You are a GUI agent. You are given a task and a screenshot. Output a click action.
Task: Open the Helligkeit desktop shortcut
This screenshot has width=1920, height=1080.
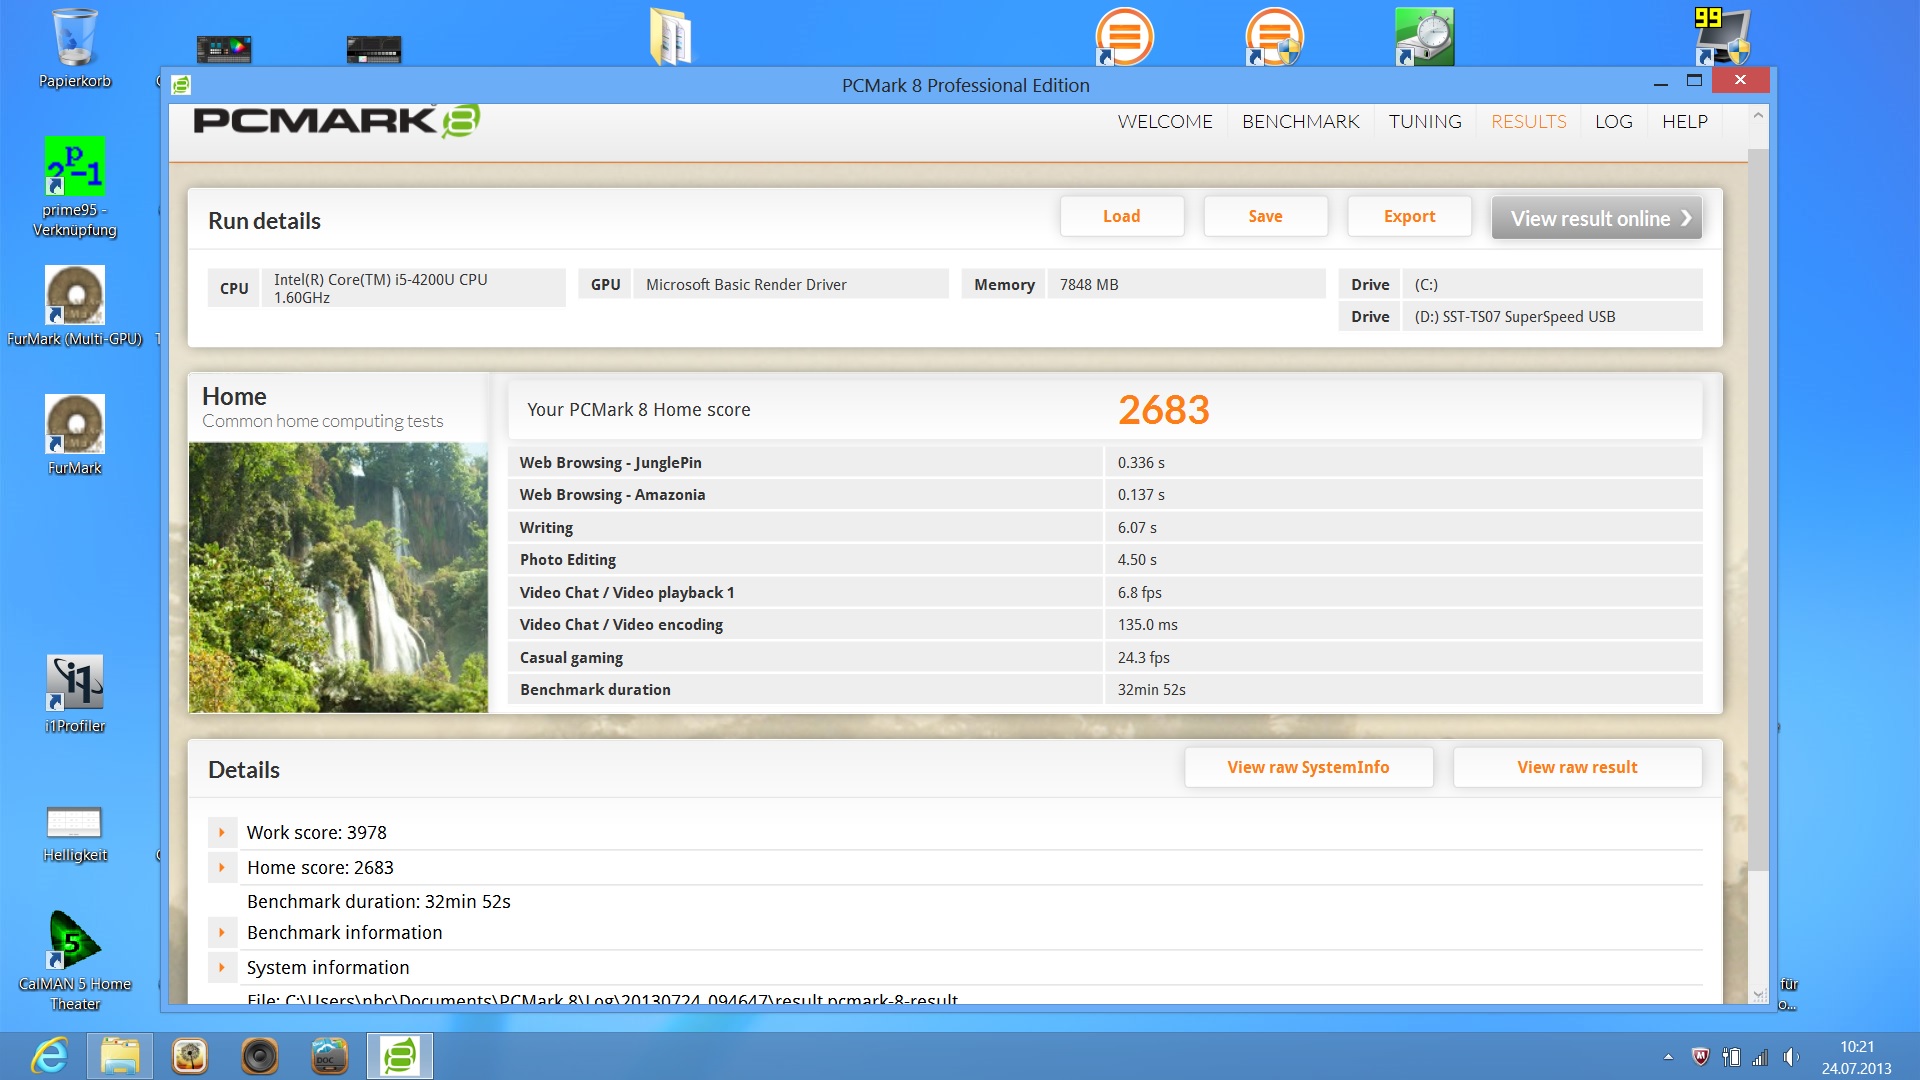pos(74,824)
